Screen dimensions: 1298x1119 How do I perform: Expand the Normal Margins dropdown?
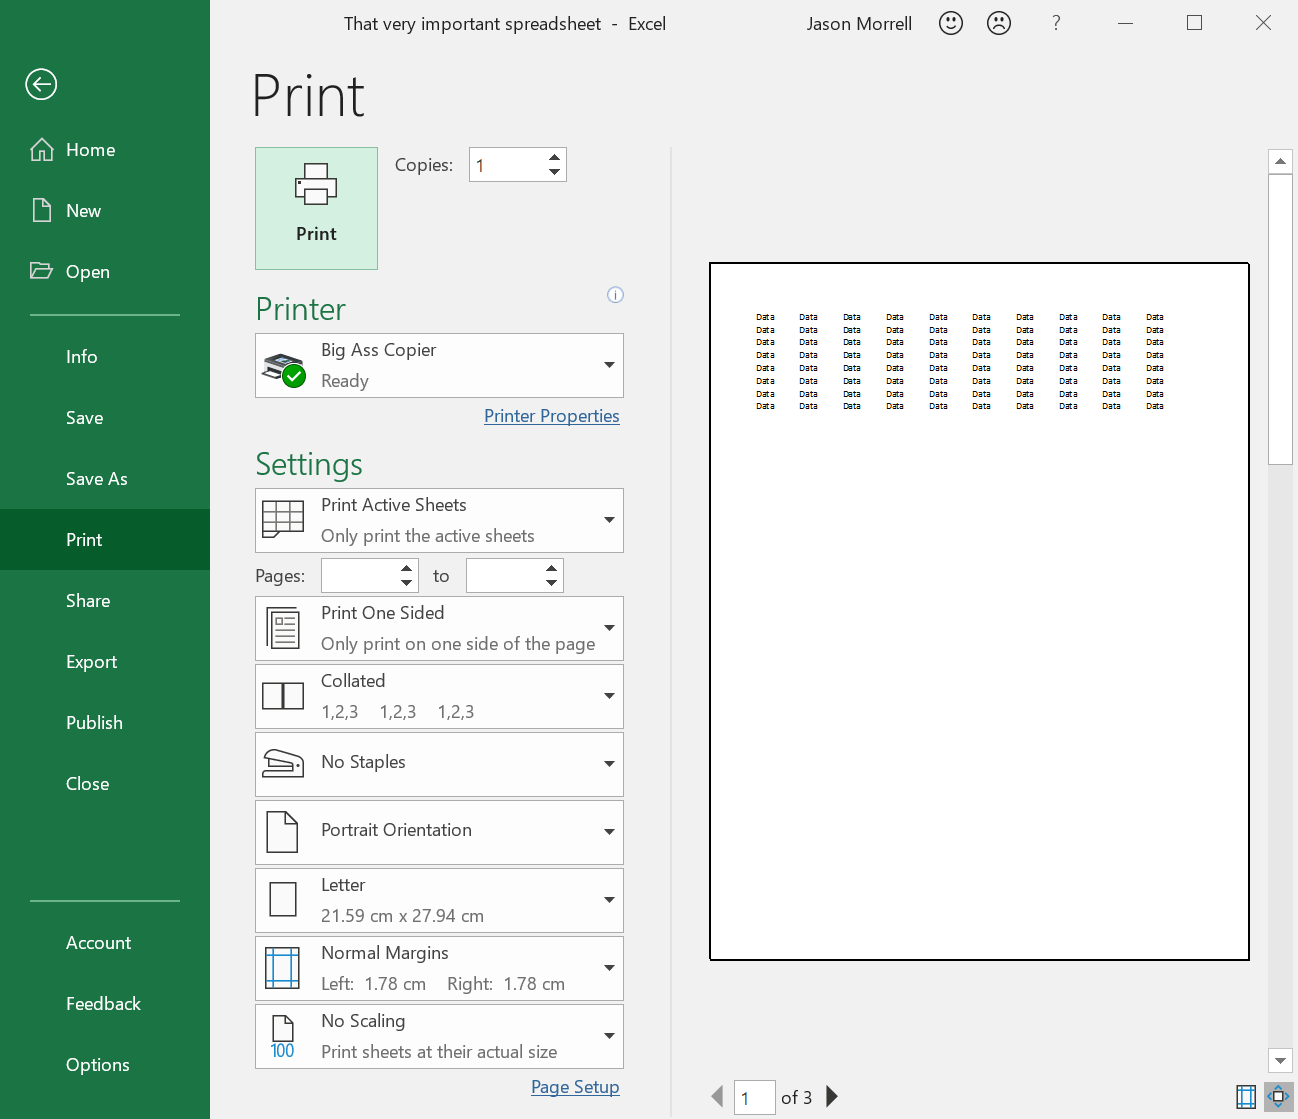point(439,968)
